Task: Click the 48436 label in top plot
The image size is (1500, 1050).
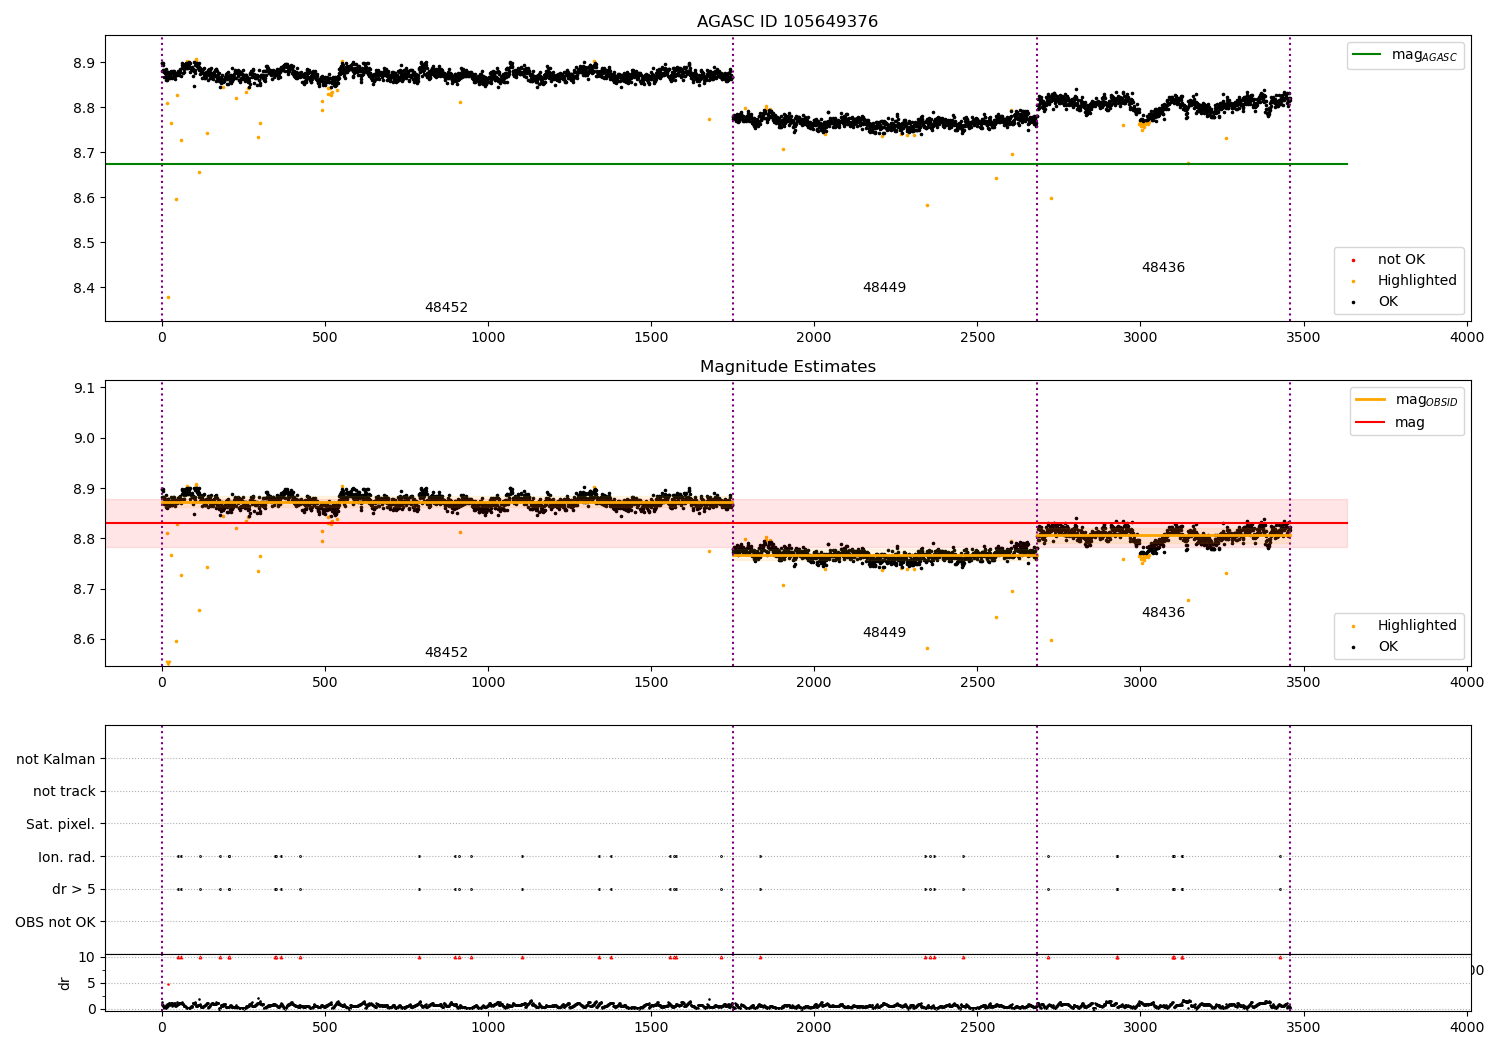Action: coord(1163,268)
